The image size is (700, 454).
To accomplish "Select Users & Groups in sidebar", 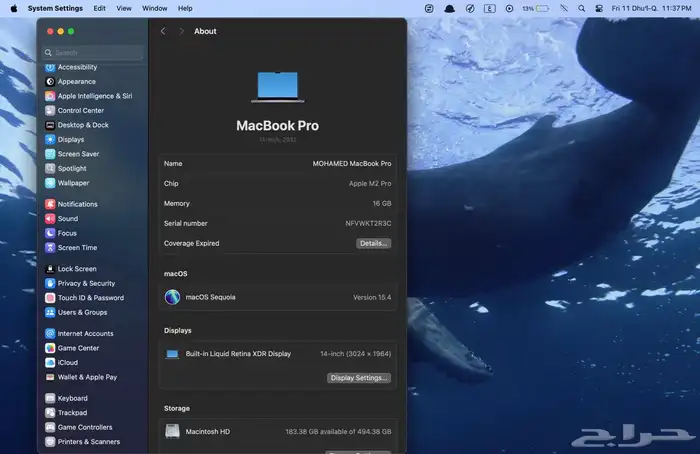I will (76, 312).
